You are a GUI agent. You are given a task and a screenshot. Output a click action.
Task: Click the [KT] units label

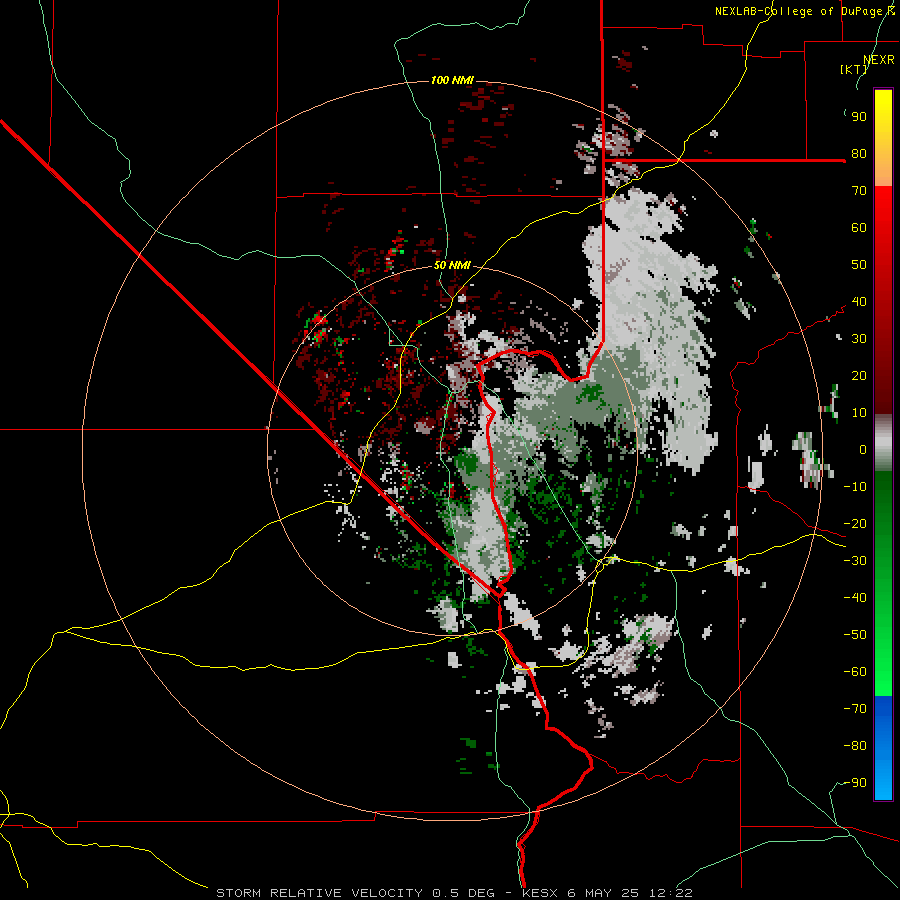click(x=854, y=69)
